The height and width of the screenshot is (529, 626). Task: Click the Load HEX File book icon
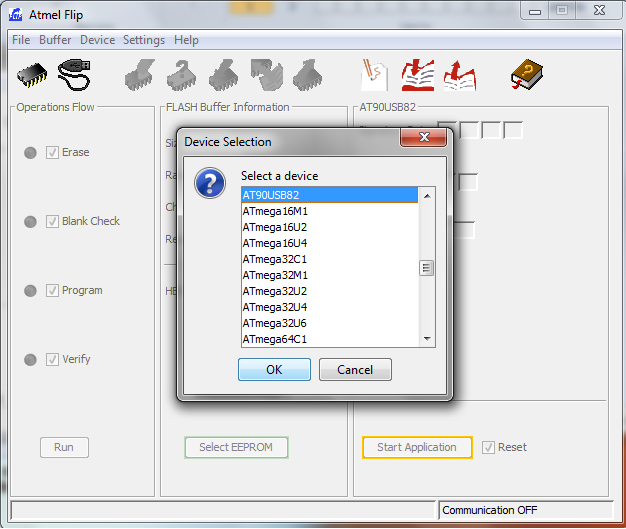(x=418, y=75)
